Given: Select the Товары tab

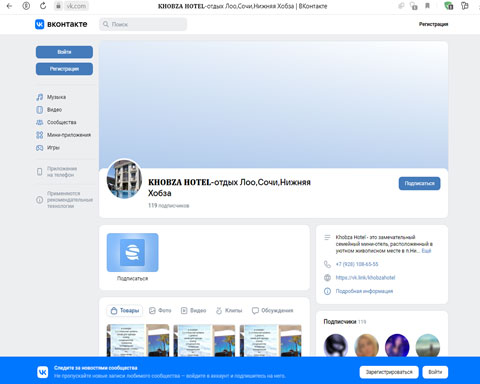Looking at the screenshot, I should tap(125, 311).
